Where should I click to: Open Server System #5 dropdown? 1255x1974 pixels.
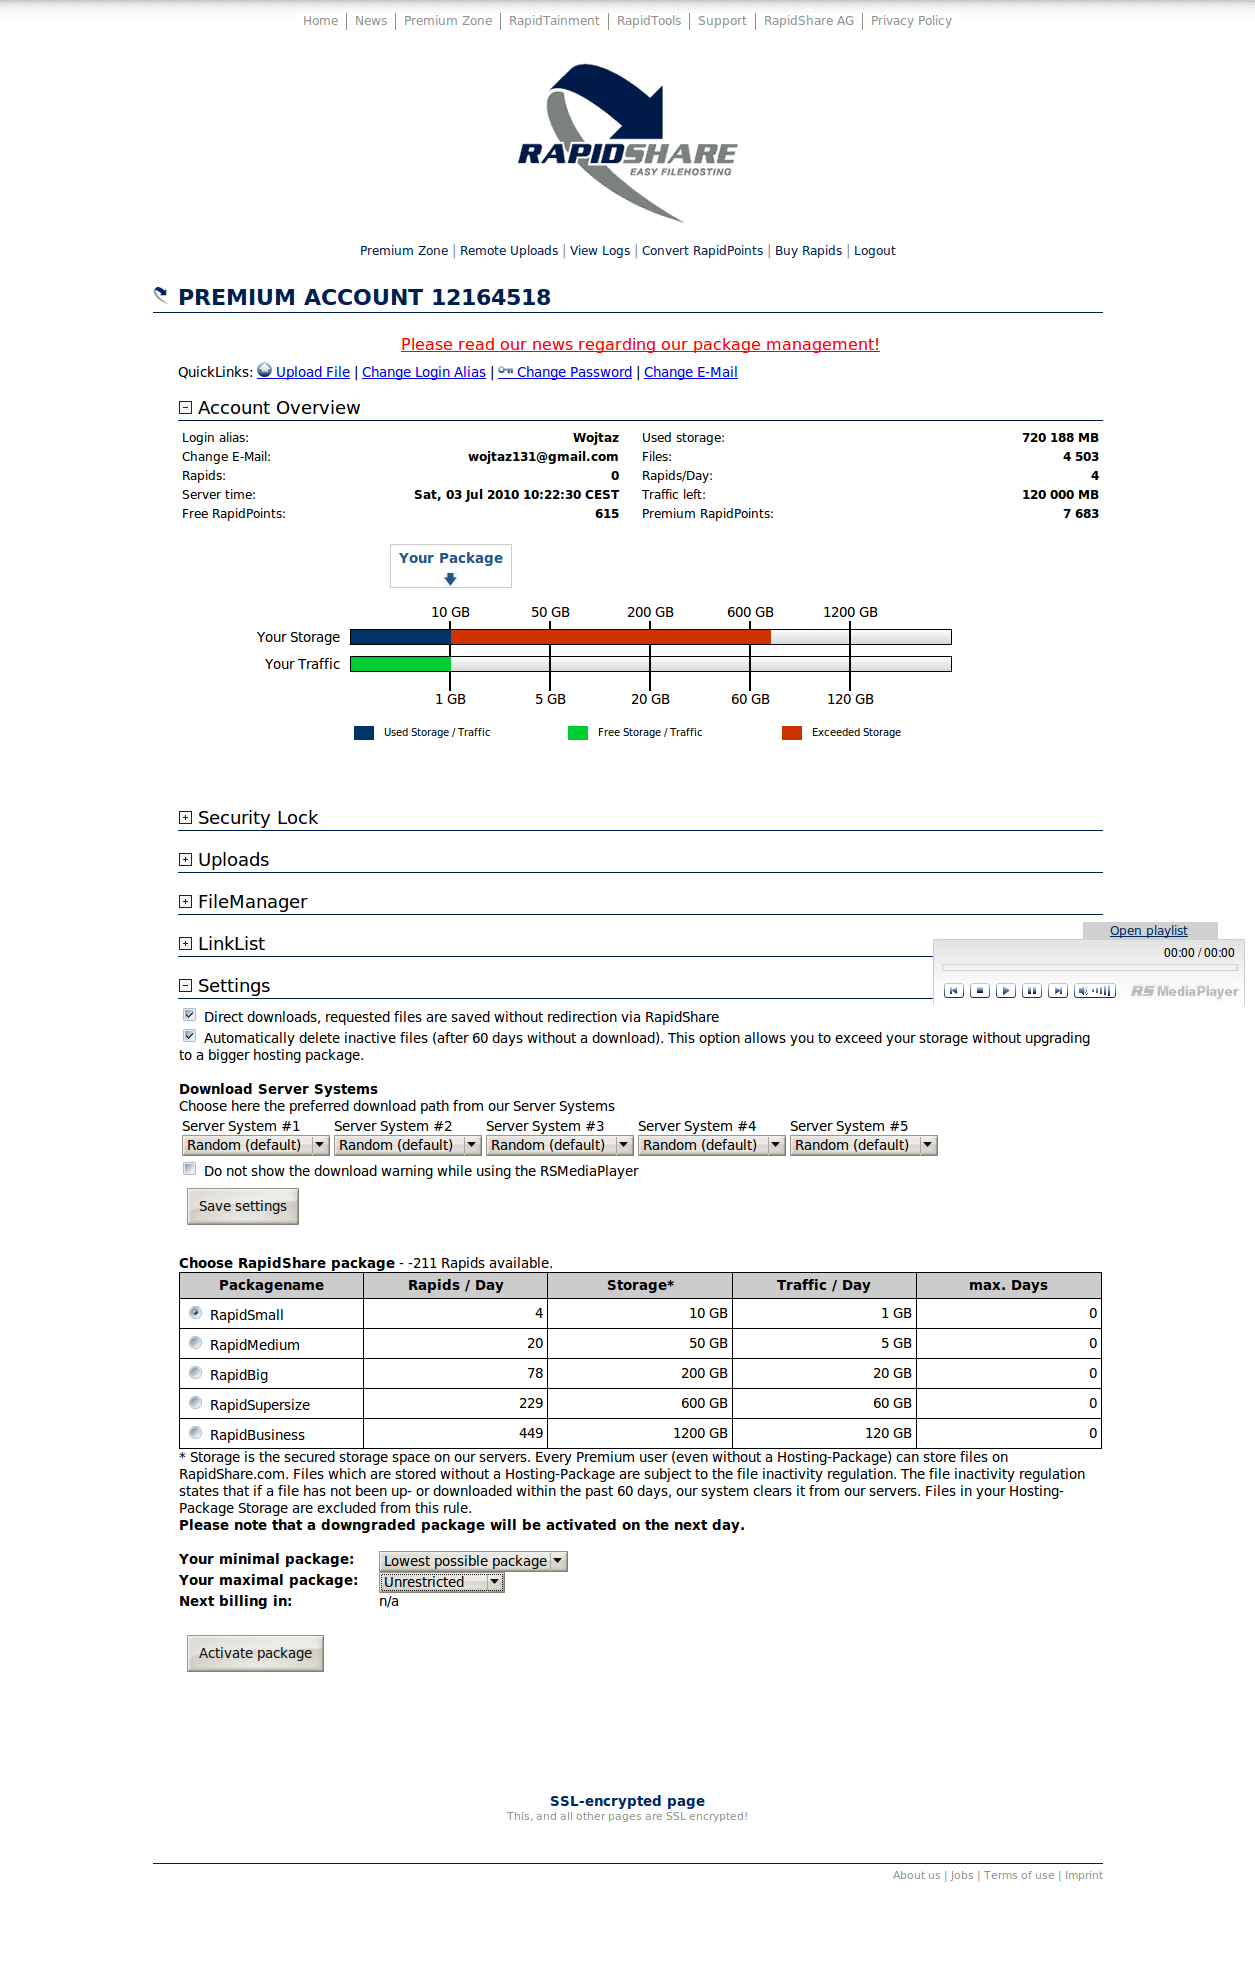864,1145
